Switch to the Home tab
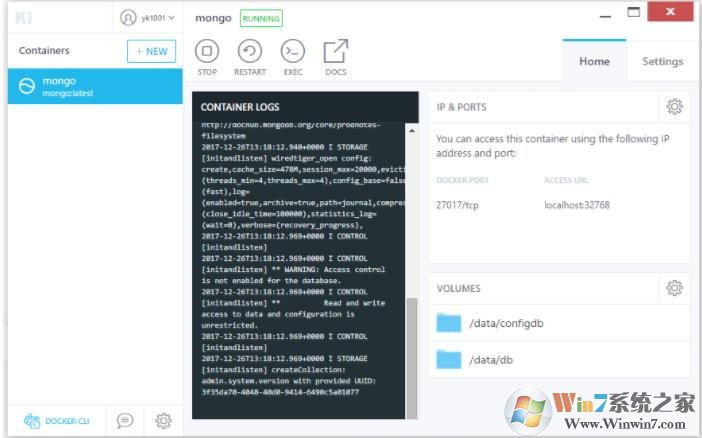 (594, 61)
